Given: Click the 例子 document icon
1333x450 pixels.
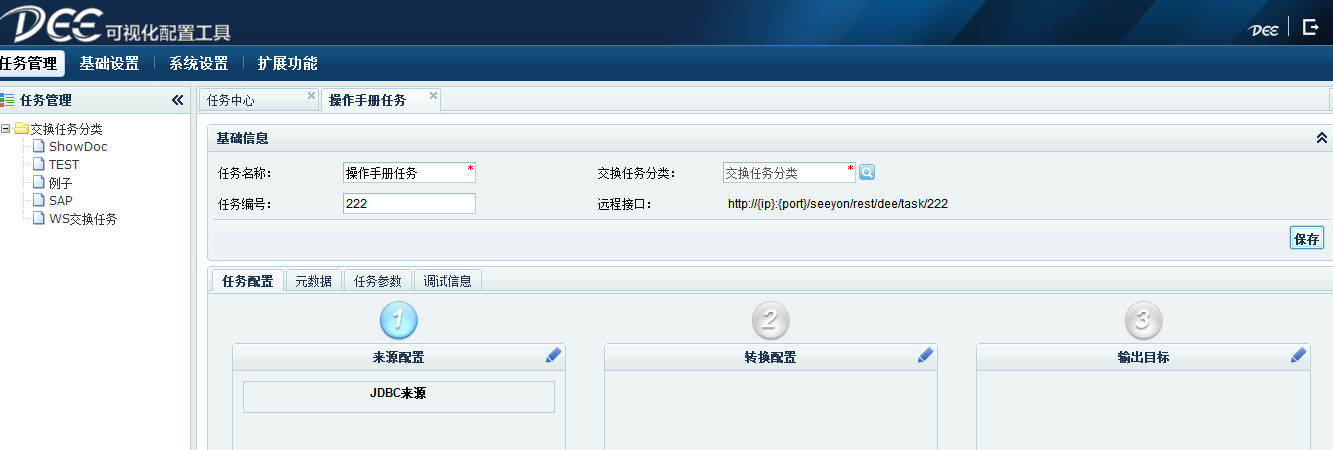Looking at the screenshot, I should [40, 182].
